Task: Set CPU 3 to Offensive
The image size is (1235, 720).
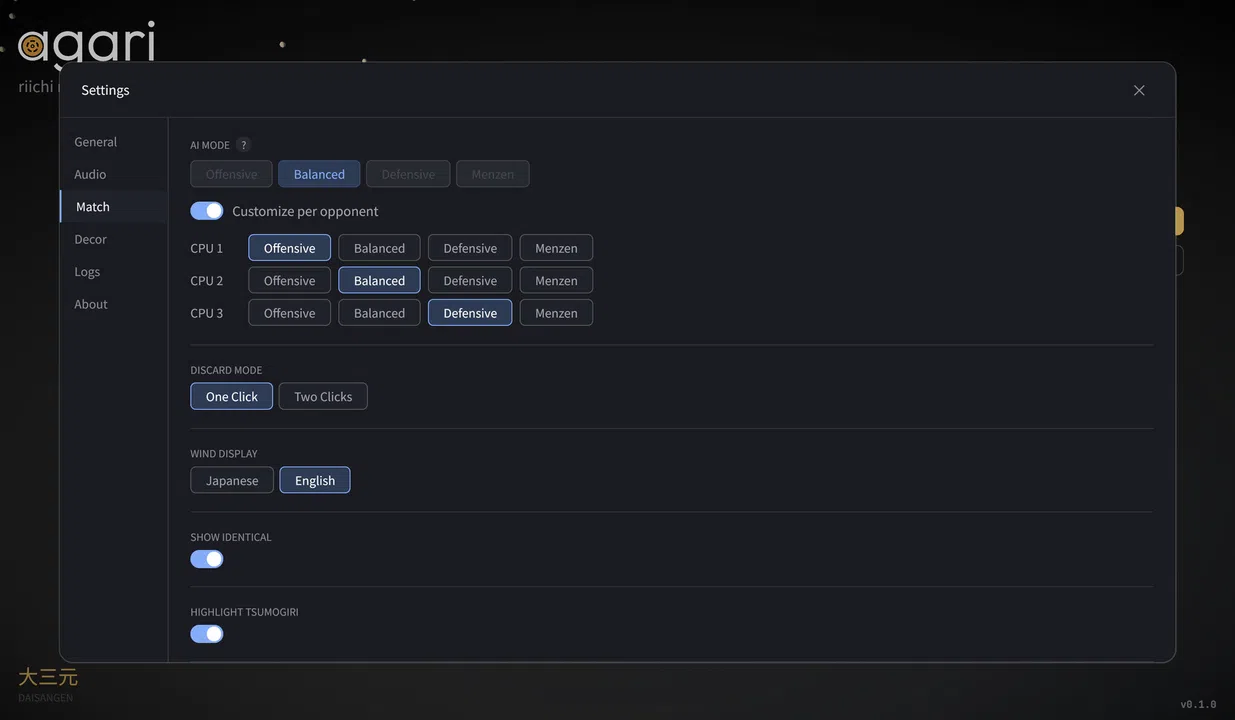Action: tap(289, 313)
